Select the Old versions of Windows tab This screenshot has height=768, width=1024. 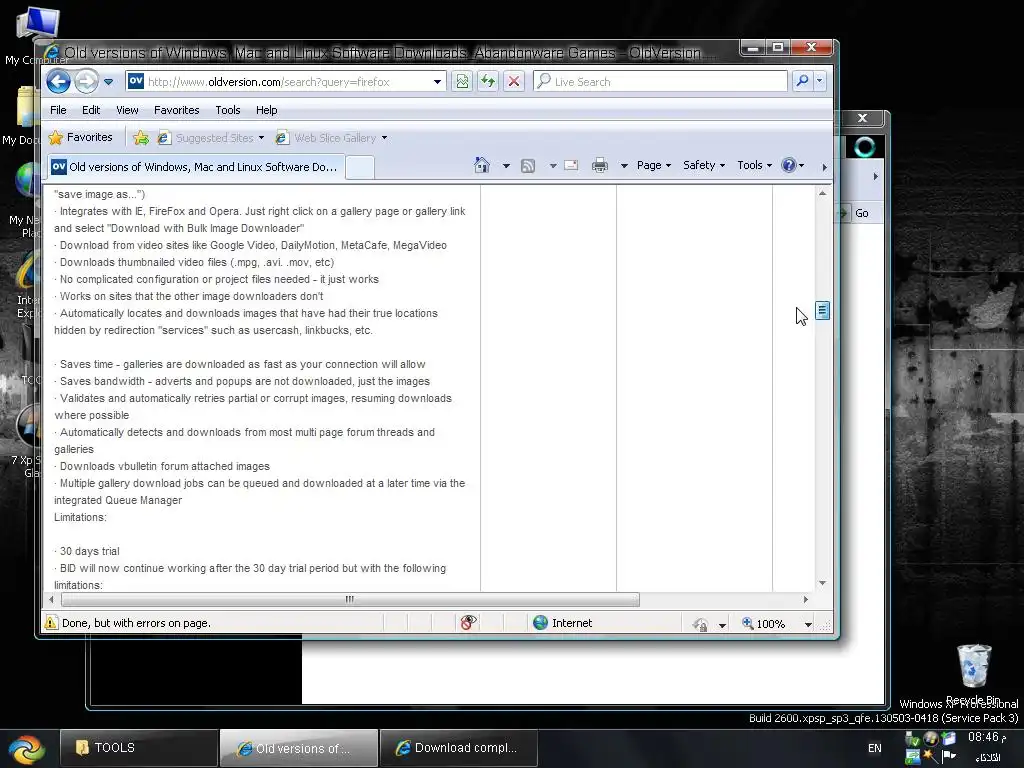click(x=195, y=167)
